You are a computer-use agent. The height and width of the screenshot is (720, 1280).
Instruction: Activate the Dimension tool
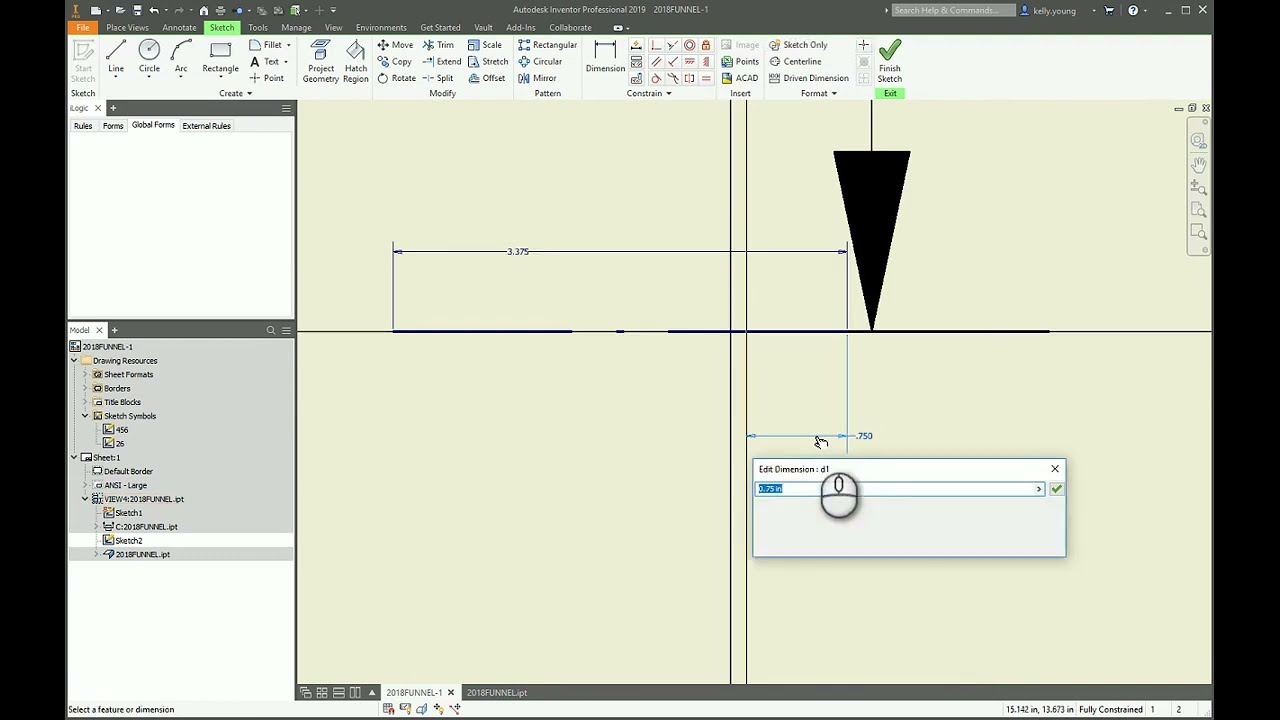coord(605,57)
